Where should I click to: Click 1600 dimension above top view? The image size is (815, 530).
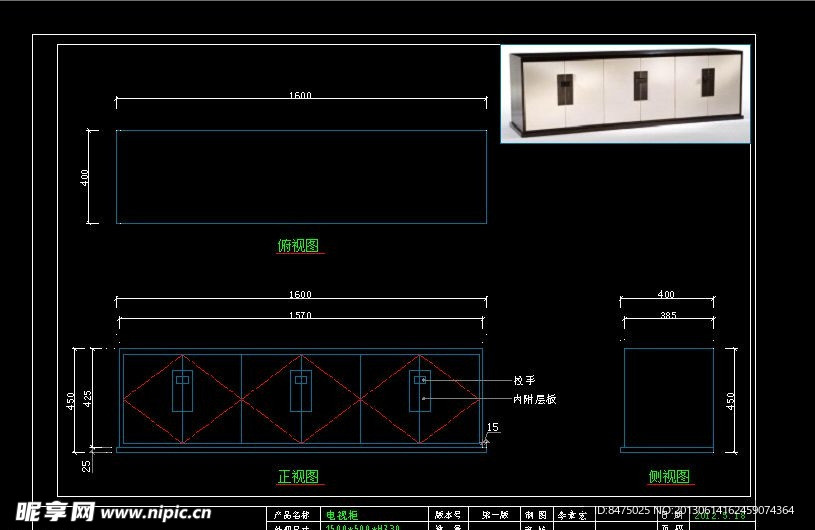(300, 95)
